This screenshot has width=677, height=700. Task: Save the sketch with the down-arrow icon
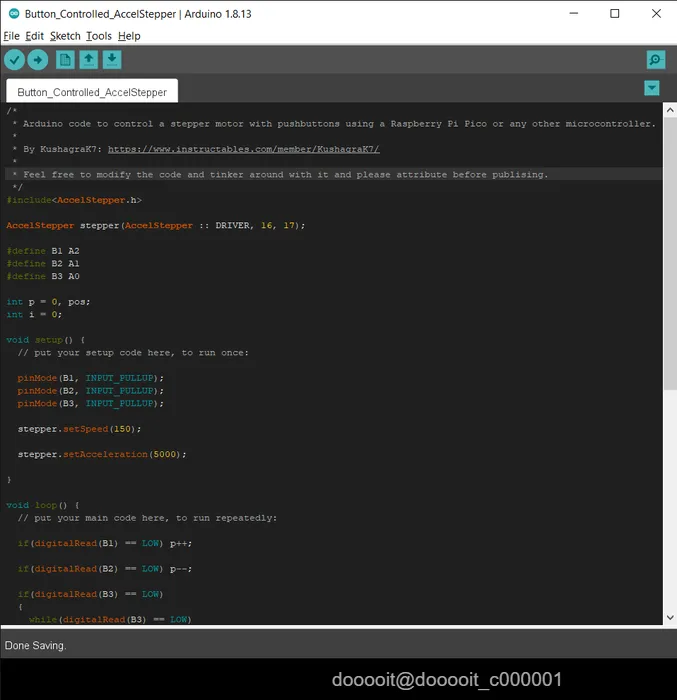click(x=112, y=60)
